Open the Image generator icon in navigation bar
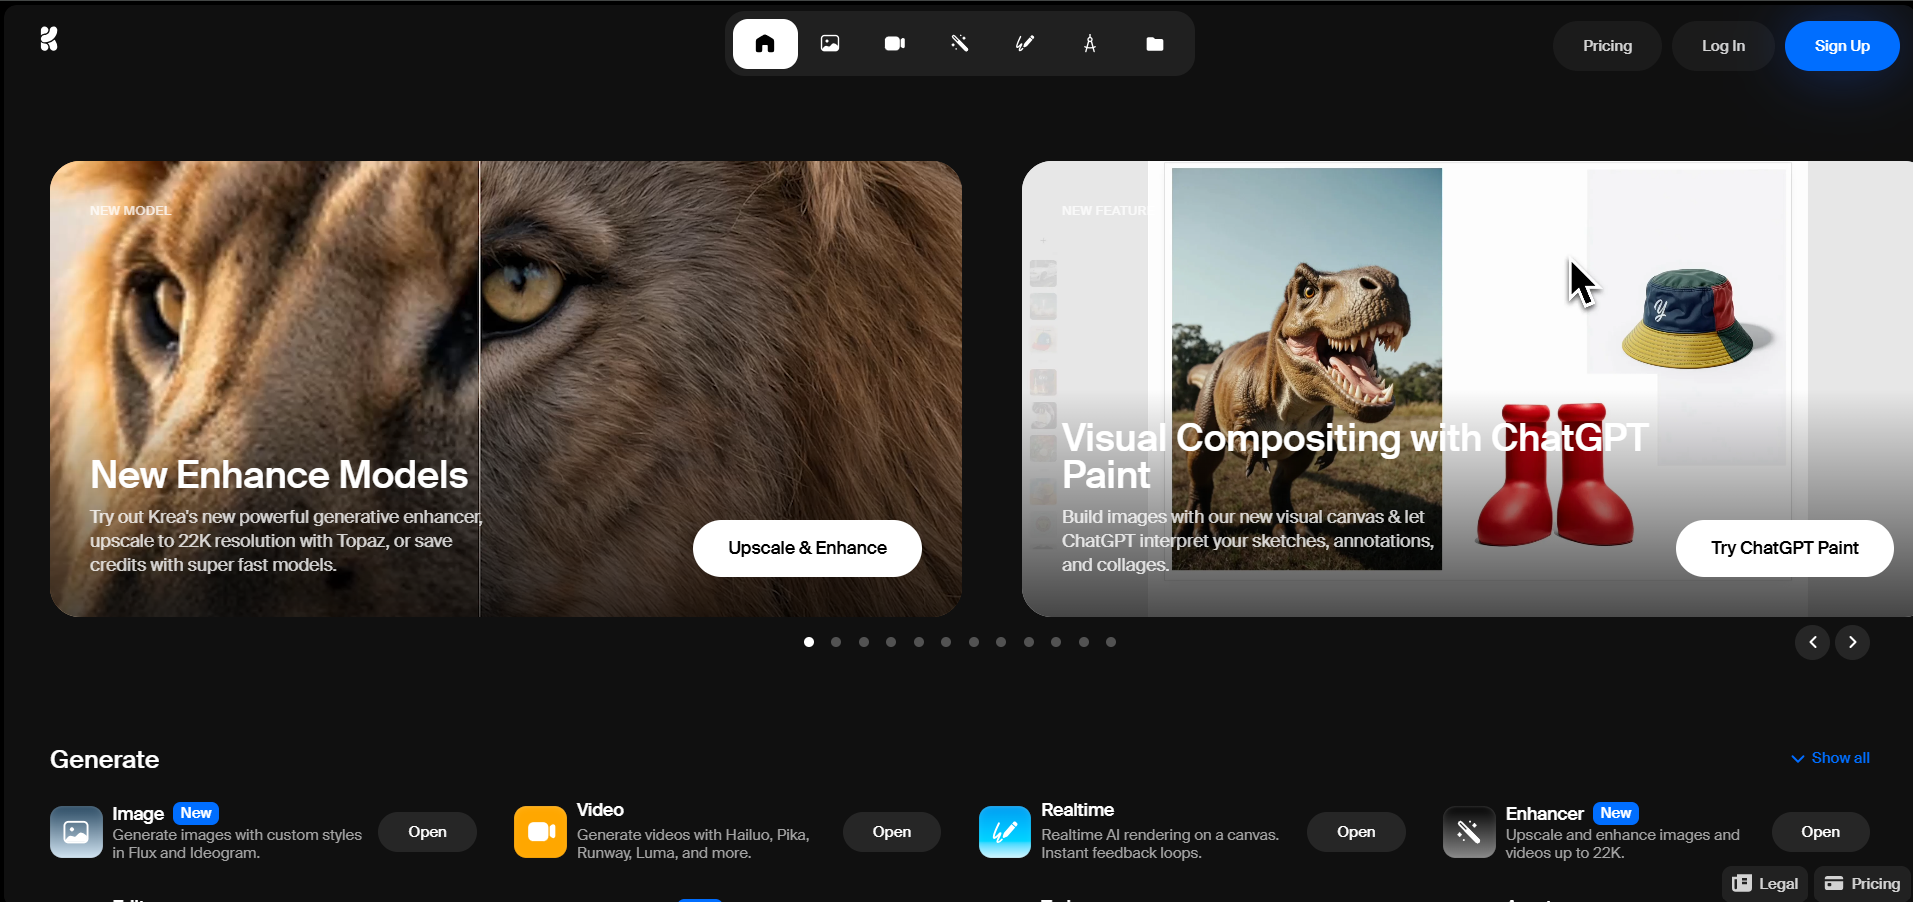The image size is (1913, 902). tap(830, 44)
